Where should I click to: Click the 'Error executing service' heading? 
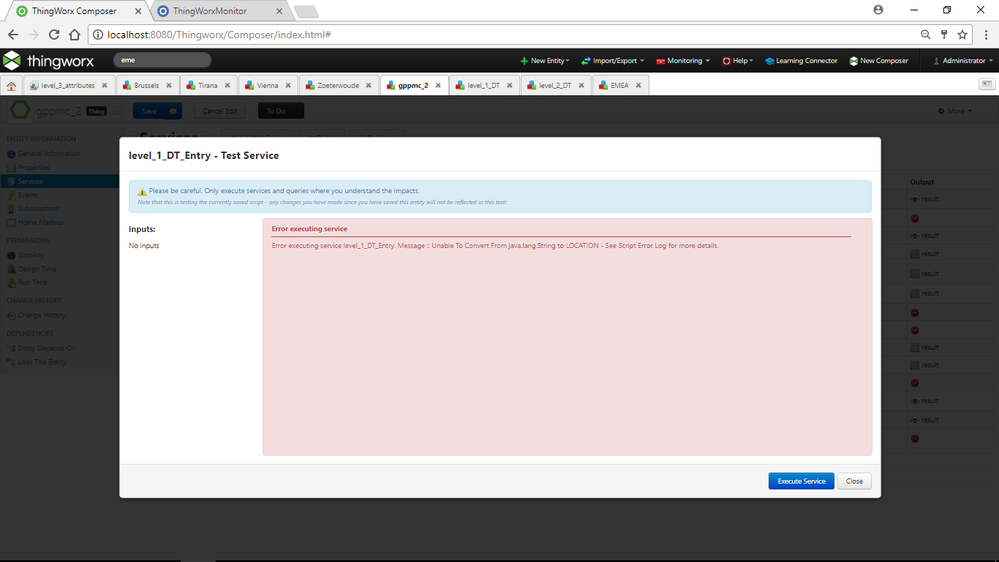click(309, 229)
